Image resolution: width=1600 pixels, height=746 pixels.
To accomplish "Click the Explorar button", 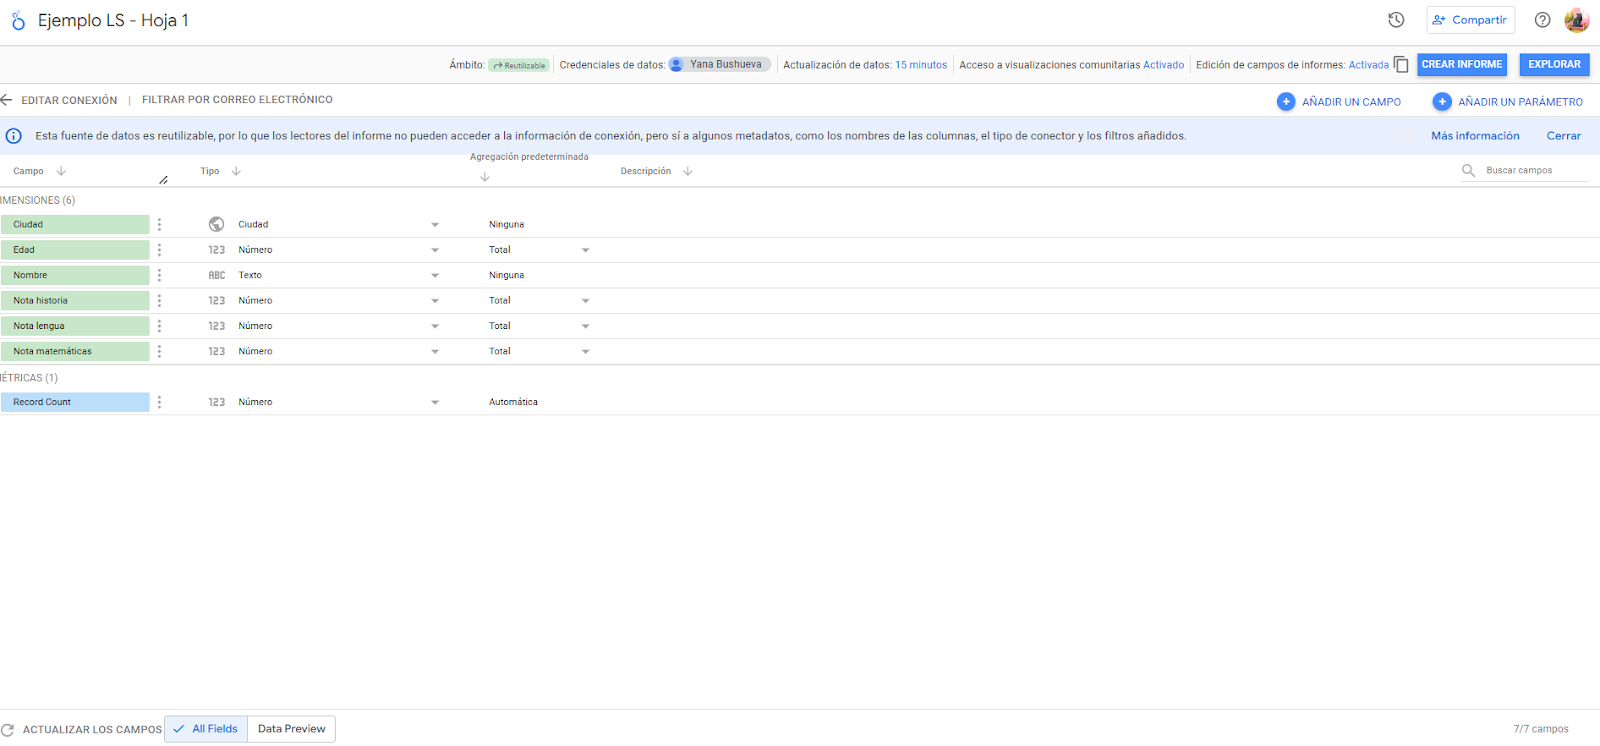I will (x=1554, y=65).
